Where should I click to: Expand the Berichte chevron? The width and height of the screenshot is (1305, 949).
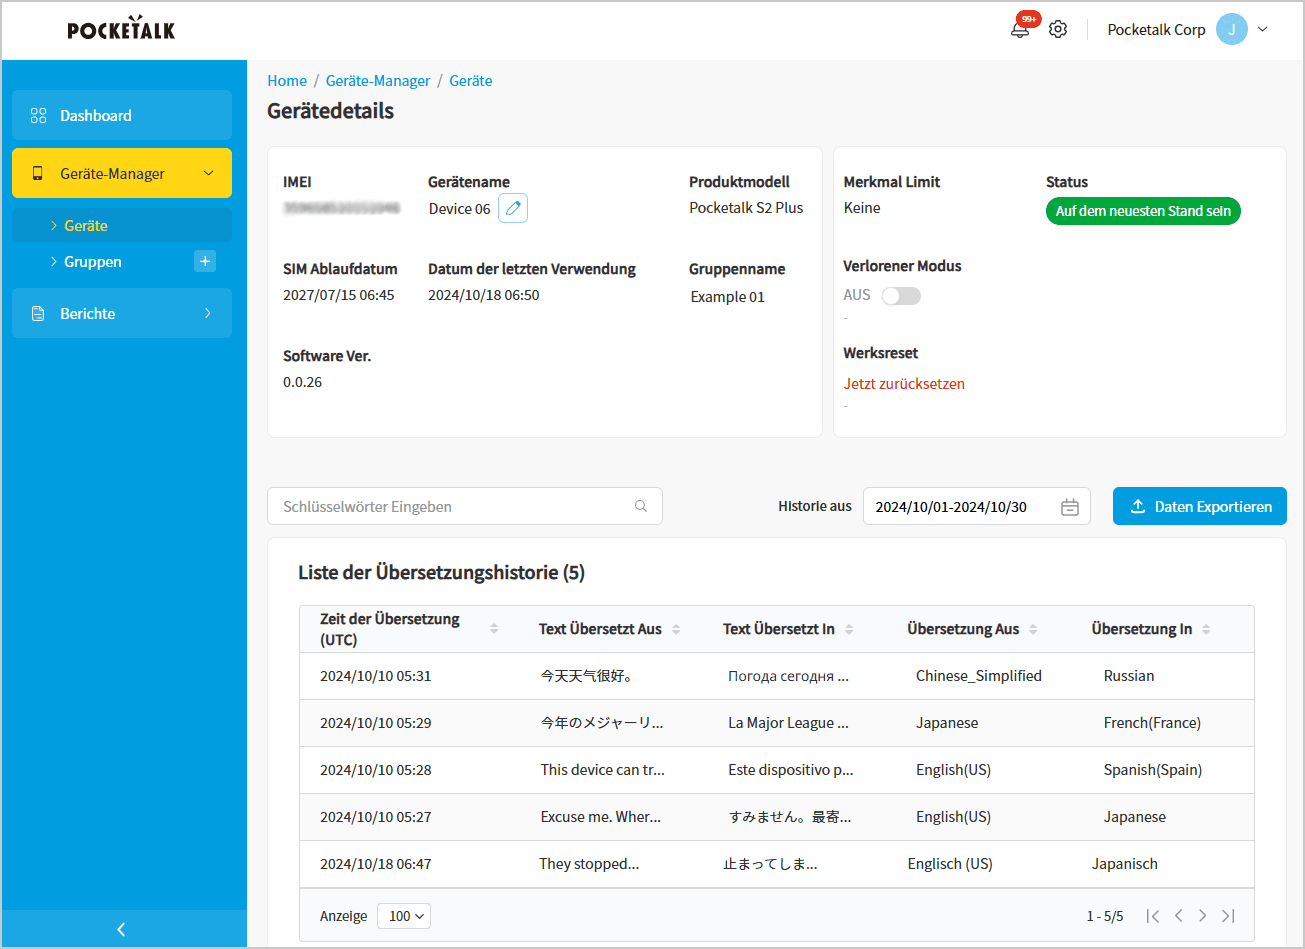[x=208, y=313]
